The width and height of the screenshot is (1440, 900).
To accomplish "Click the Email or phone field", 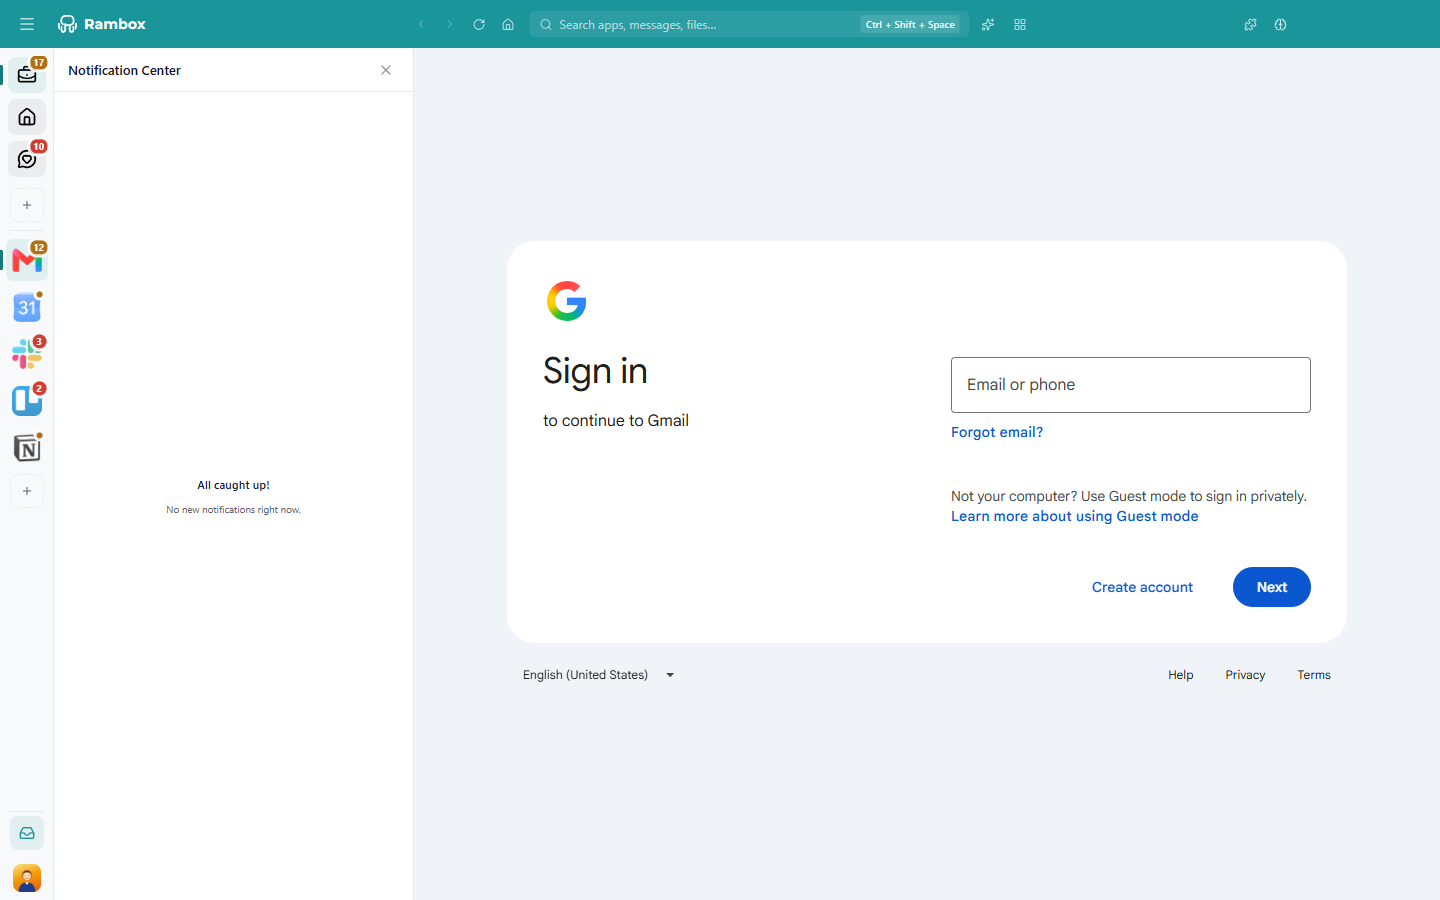I will click(1130, 385).
